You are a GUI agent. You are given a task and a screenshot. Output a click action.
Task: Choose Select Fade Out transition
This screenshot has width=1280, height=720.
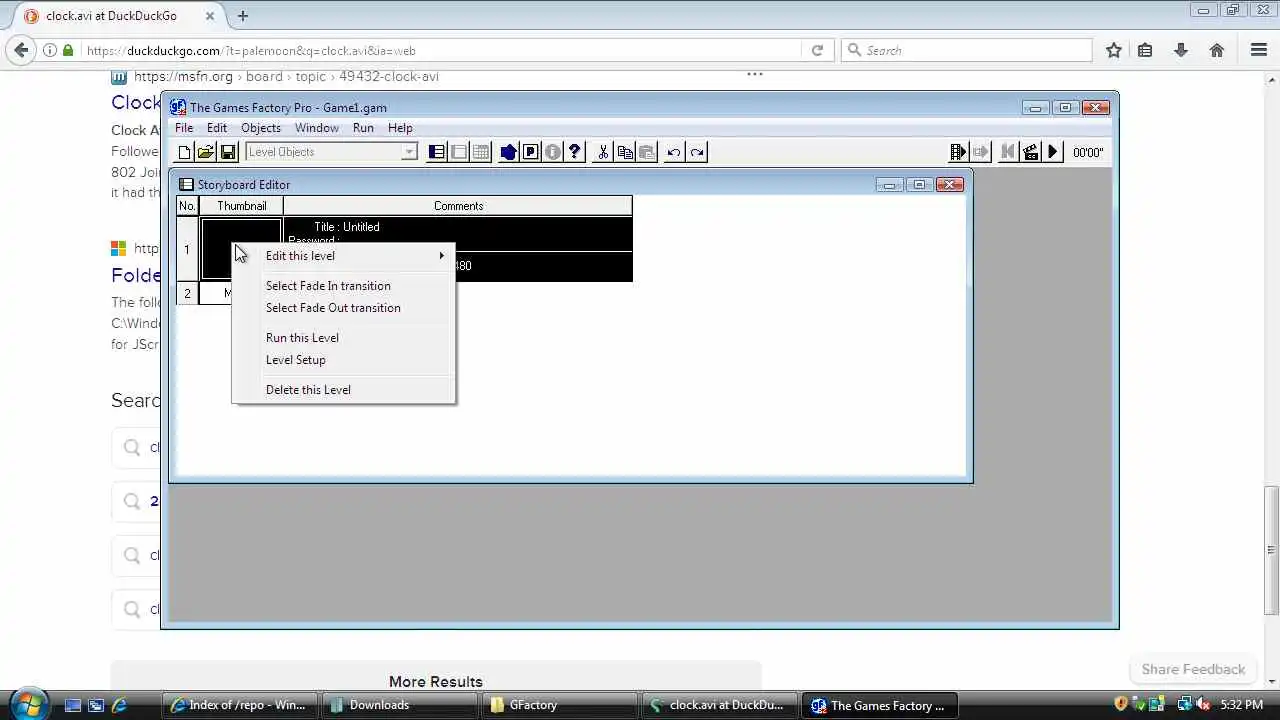(343, 308)
